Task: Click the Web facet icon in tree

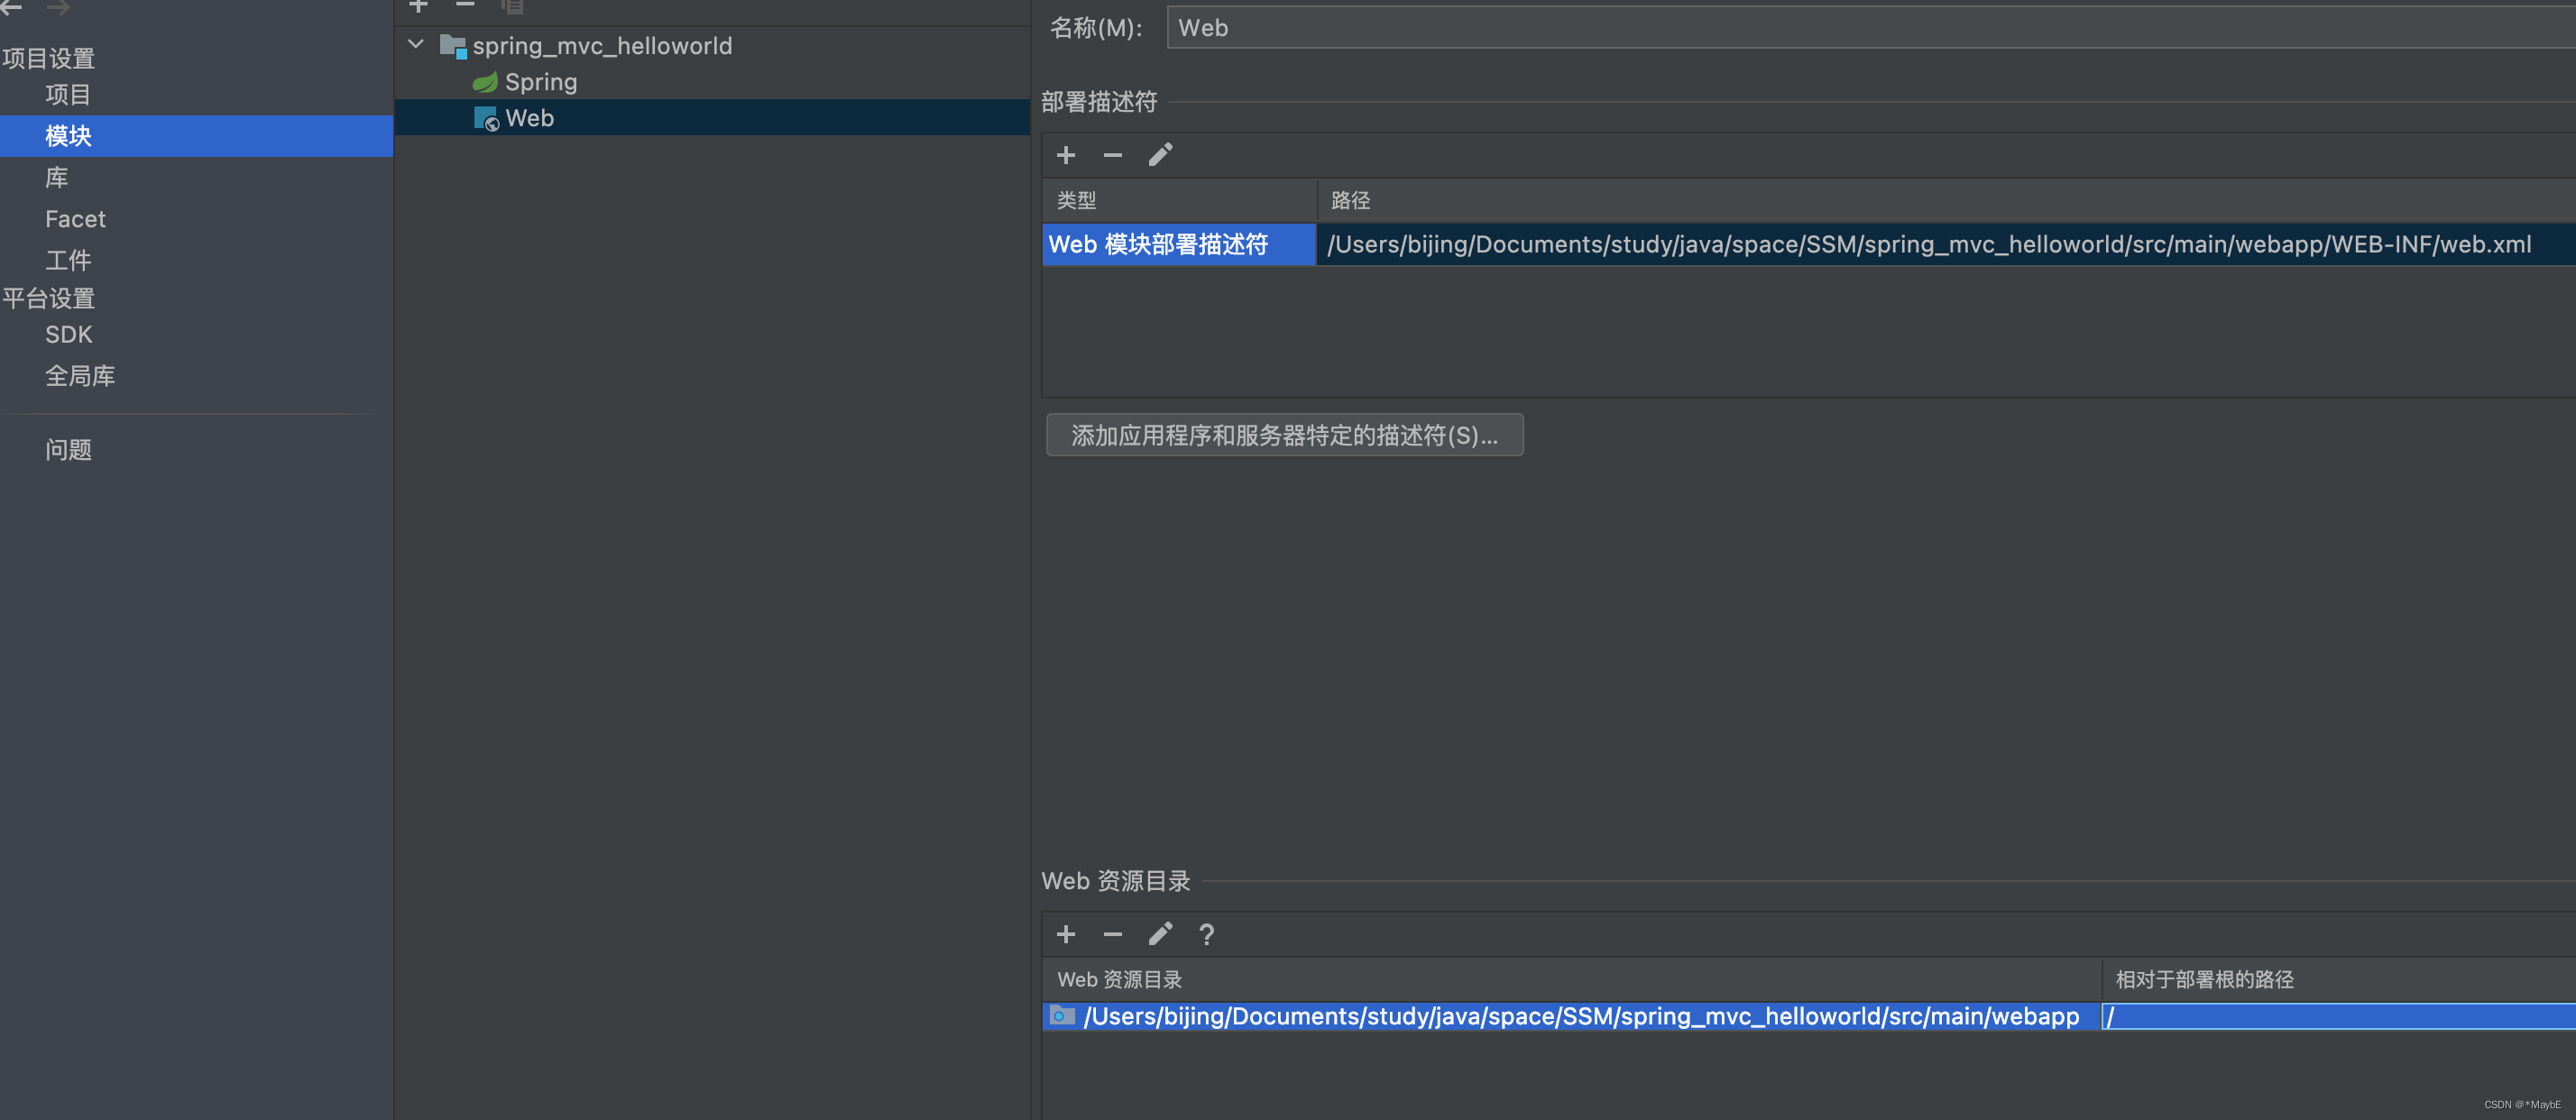Action: coord(486,119)
